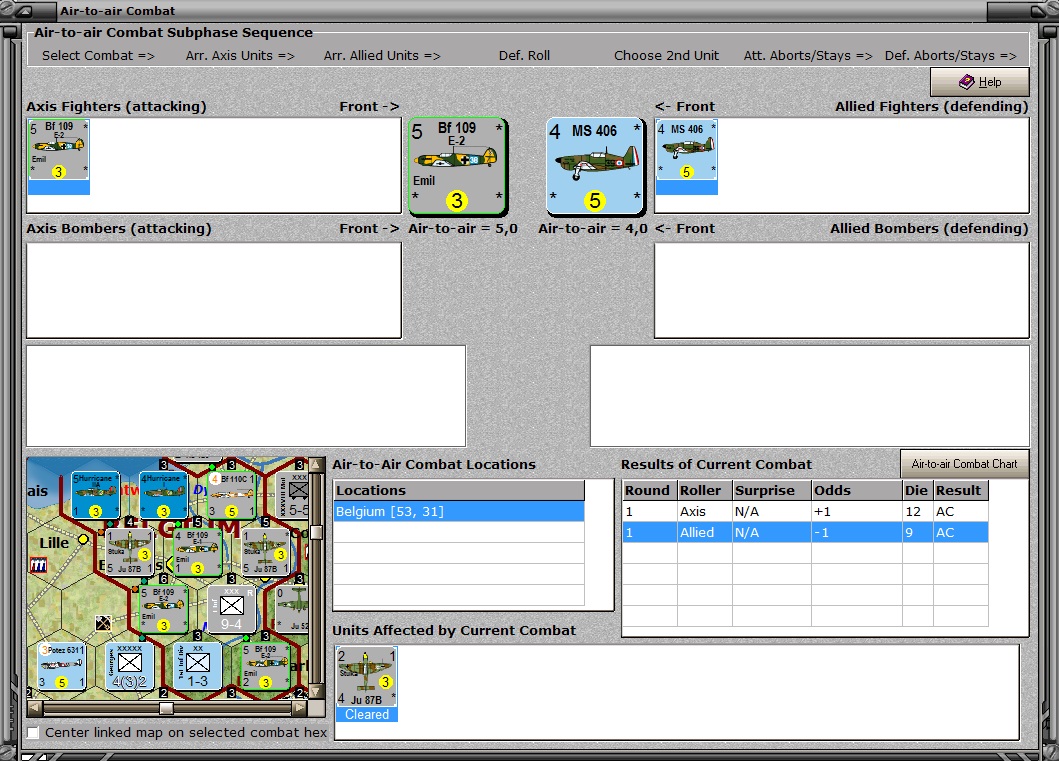This screenshot has width=1059, height=761.
Task: Click Att. Aborts/Stays => subphase label
Action: click(x=808, y=55)
